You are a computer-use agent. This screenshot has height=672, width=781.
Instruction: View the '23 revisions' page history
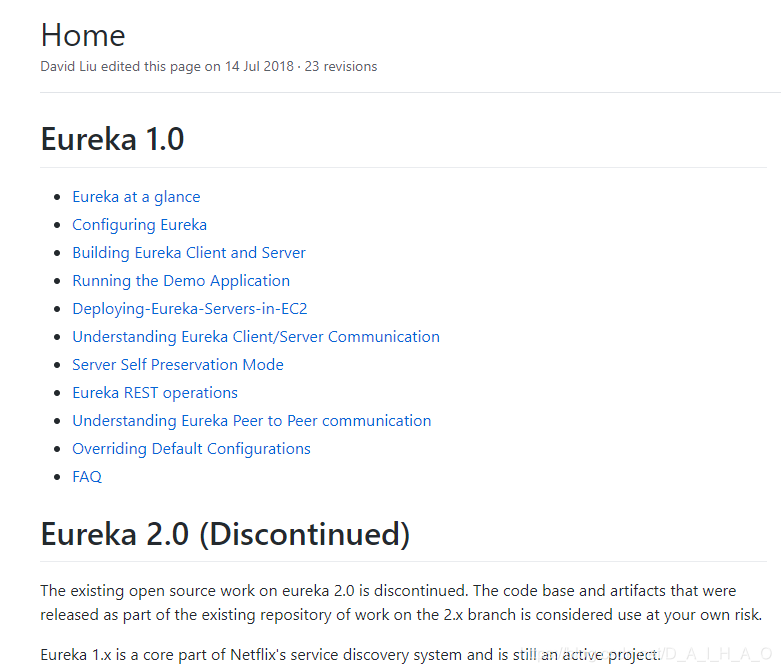point(341,66)
